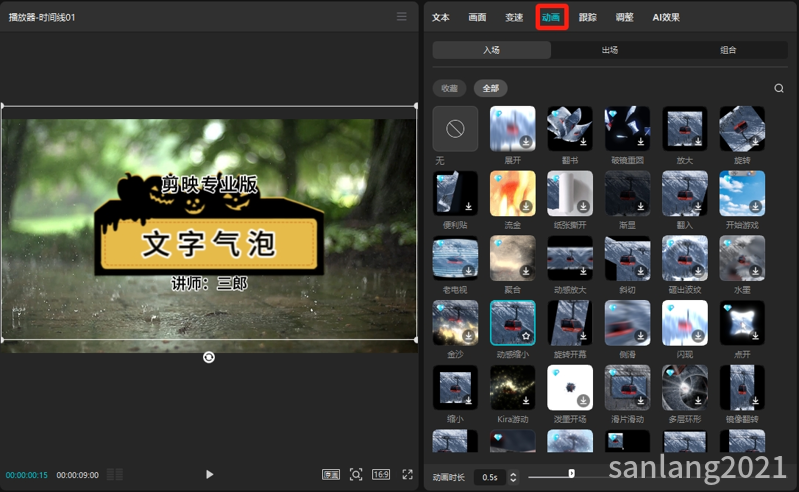
Task: Download the 展开 animation
Action: click(526, 142)
